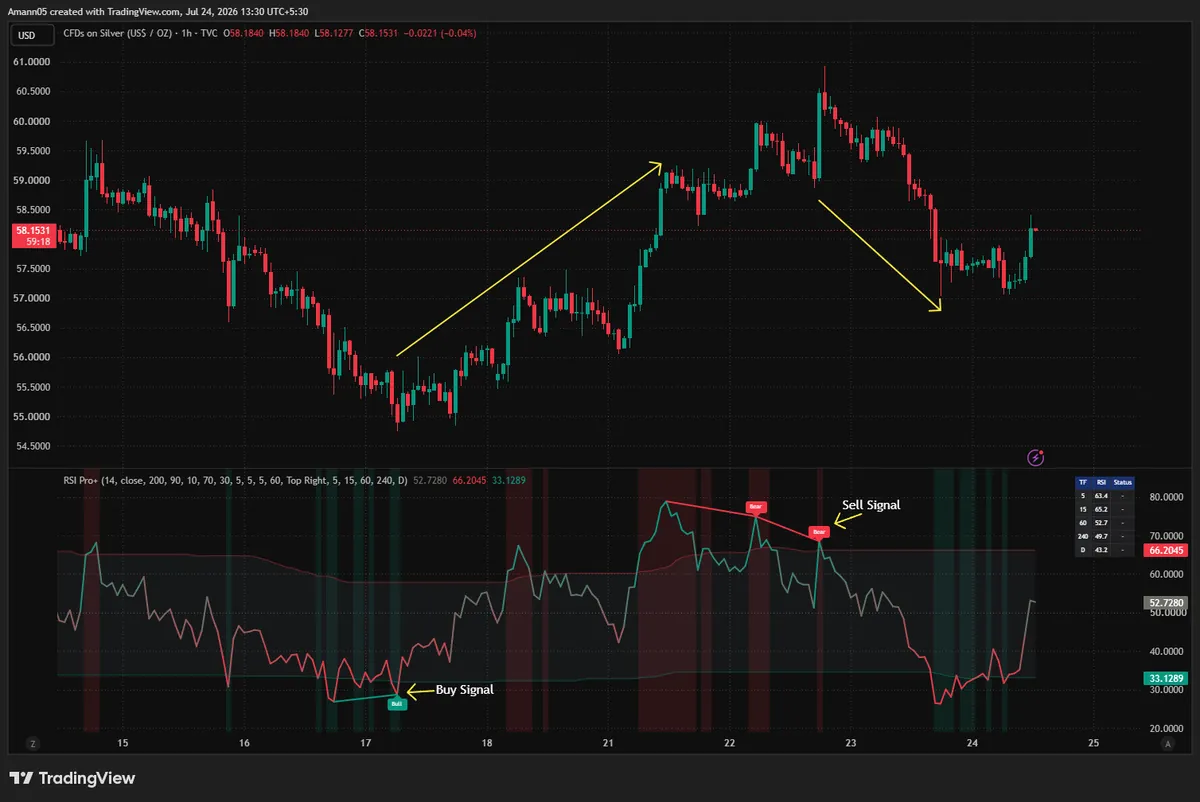
Task: Click price axis label 57.0000
Action: 31,298
